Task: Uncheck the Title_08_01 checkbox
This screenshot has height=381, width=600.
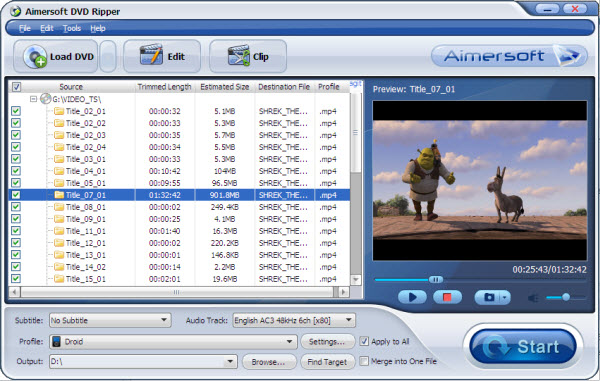Action: tap(16, 207)
